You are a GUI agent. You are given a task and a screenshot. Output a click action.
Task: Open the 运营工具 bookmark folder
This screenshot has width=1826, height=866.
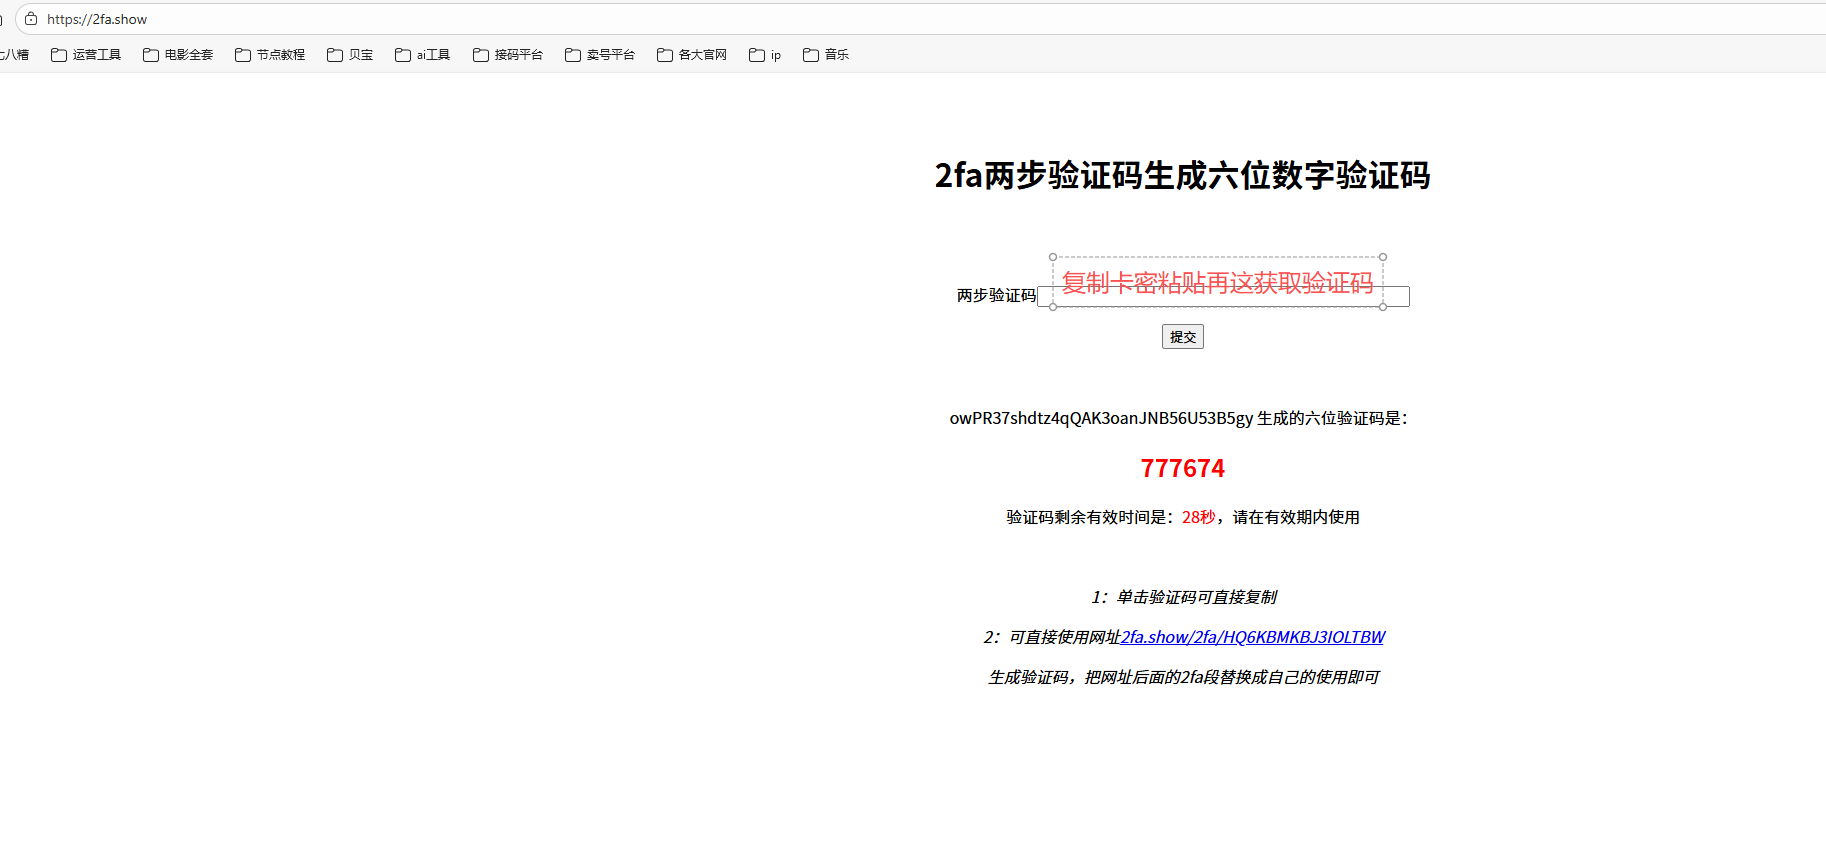coord(86,55)
